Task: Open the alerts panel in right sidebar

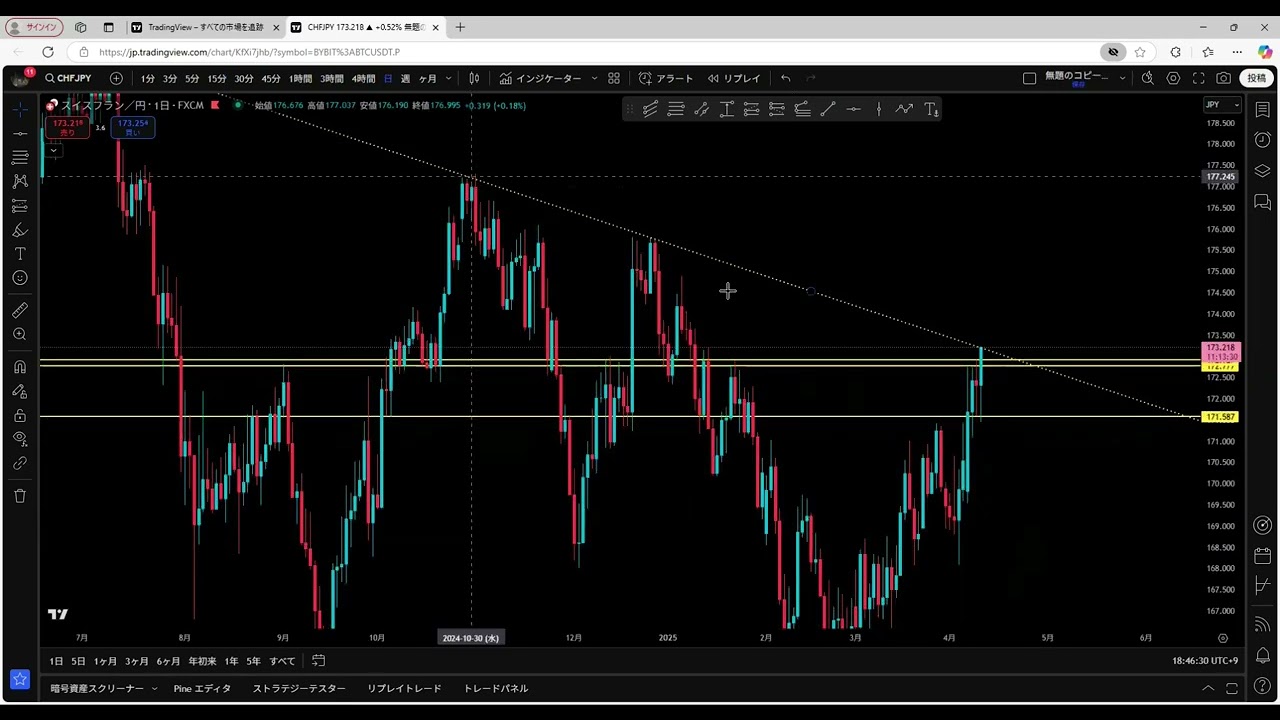Action: [1262, 140]
